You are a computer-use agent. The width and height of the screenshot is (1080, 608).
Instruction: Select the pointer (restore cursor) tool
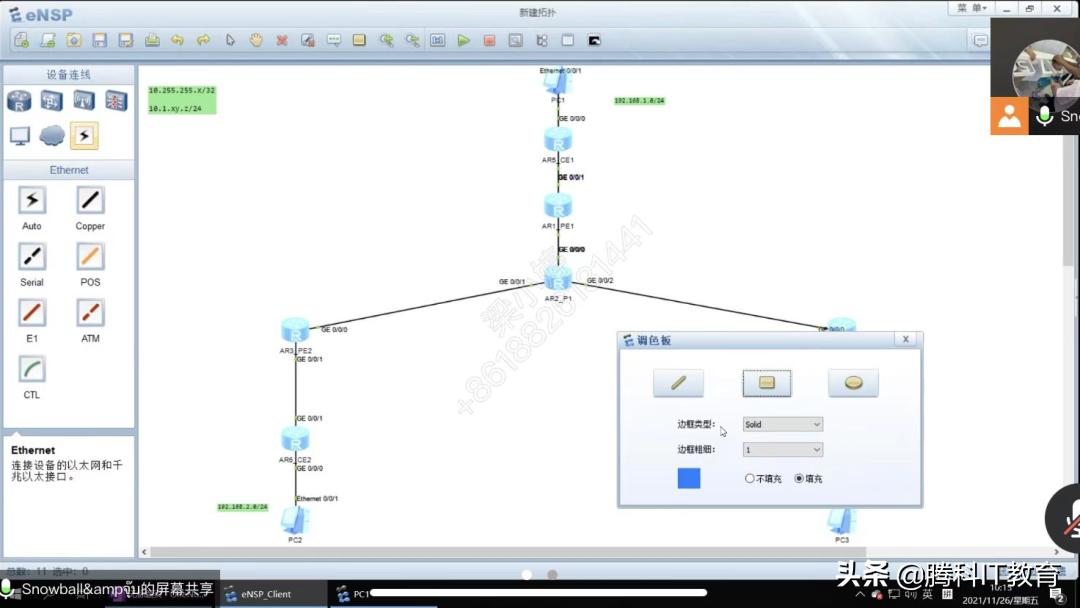tap(230, 40)
